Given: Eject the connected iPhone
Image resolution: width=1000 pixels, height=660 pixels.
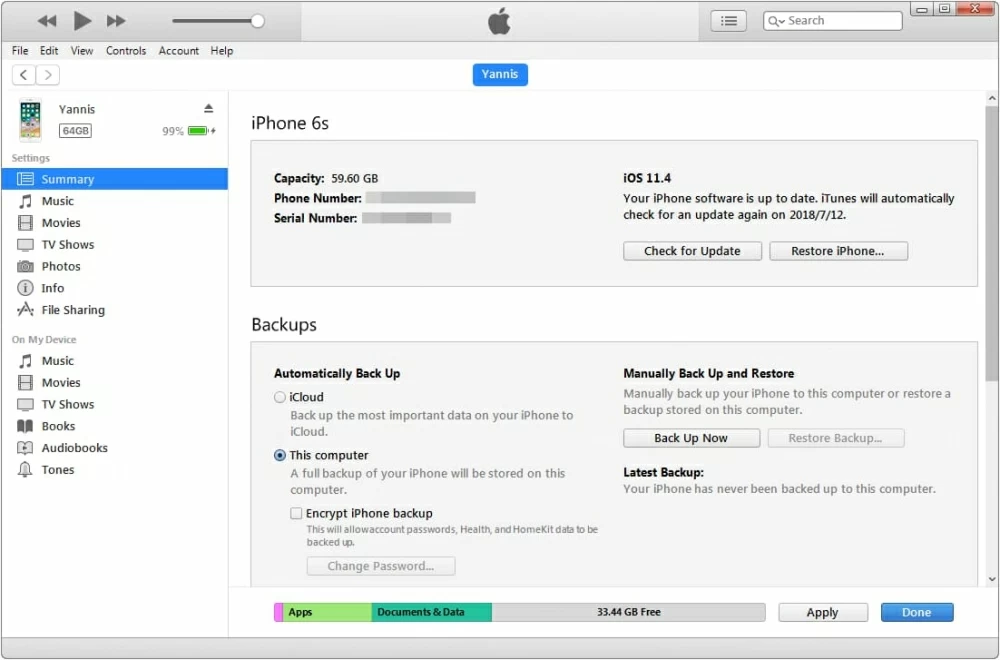Looking at the screenshot, I should coord(207,109).
